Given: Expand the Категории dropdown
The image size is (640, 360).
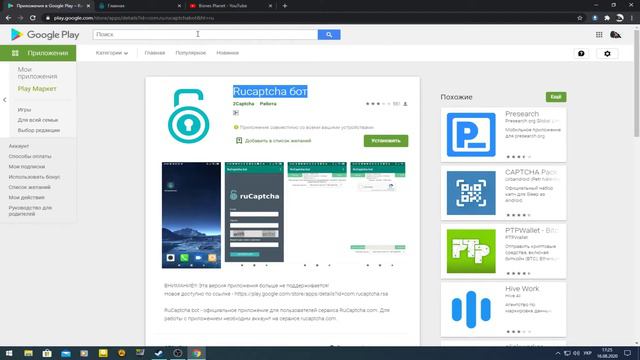Looking at the screenshot, I should click(x=112, y=53).
